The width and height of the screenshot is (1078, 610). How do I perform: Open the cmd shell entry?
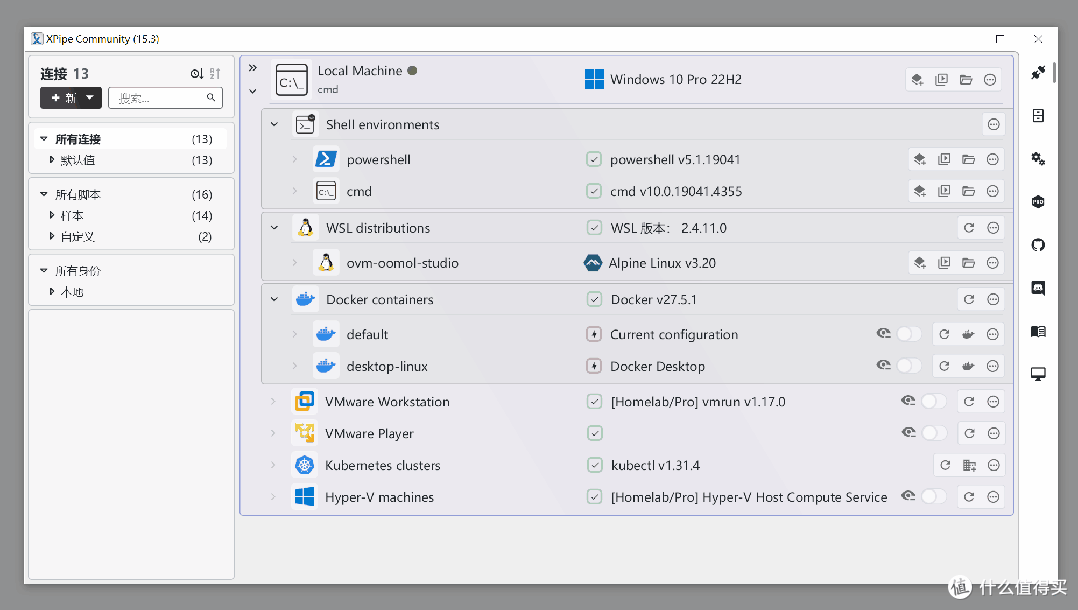pos(359,191)
